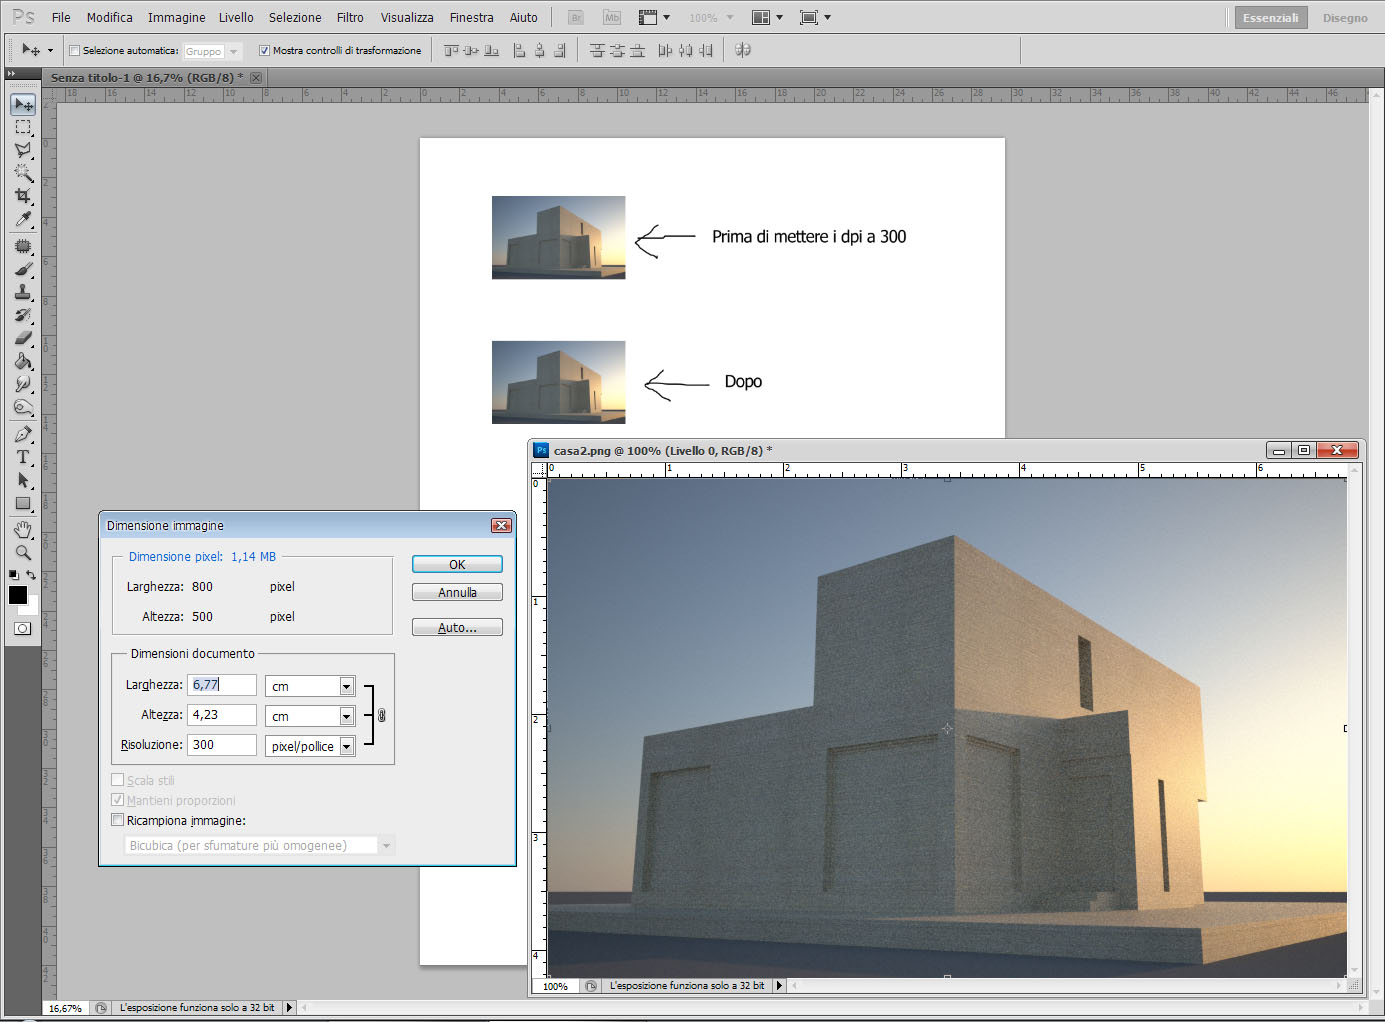1385x1022 pixels.
Task: Enable Ricampiona immagine checkbox
Action: click(117, 820)
